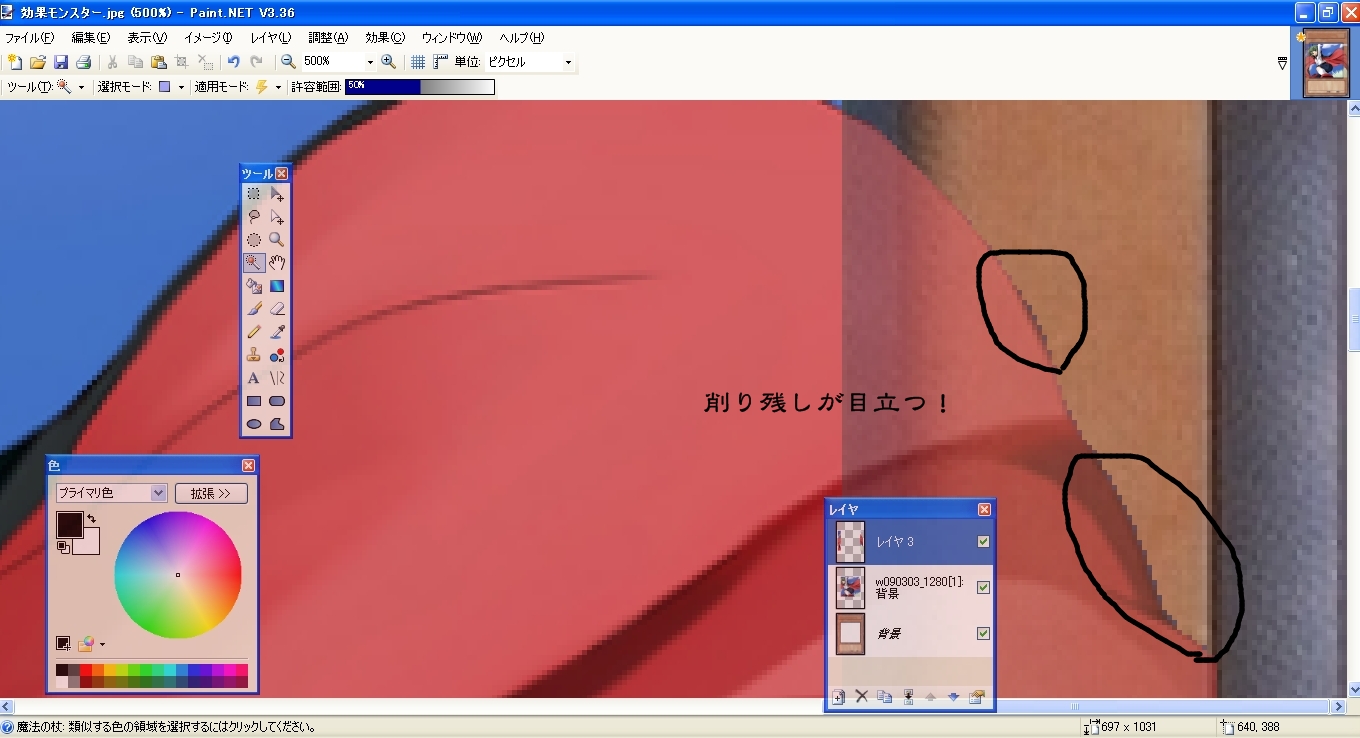The height and width of the screenshot is (738, 1360).
Task: Select the Paint Bucket tool
Action: coord(254,286)
